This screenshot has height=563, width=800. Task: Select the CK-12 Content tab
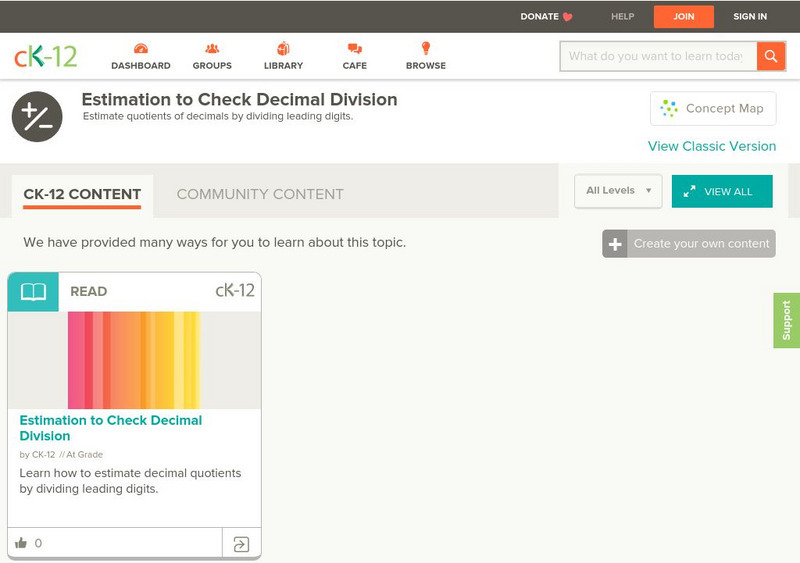coord(82,194)
